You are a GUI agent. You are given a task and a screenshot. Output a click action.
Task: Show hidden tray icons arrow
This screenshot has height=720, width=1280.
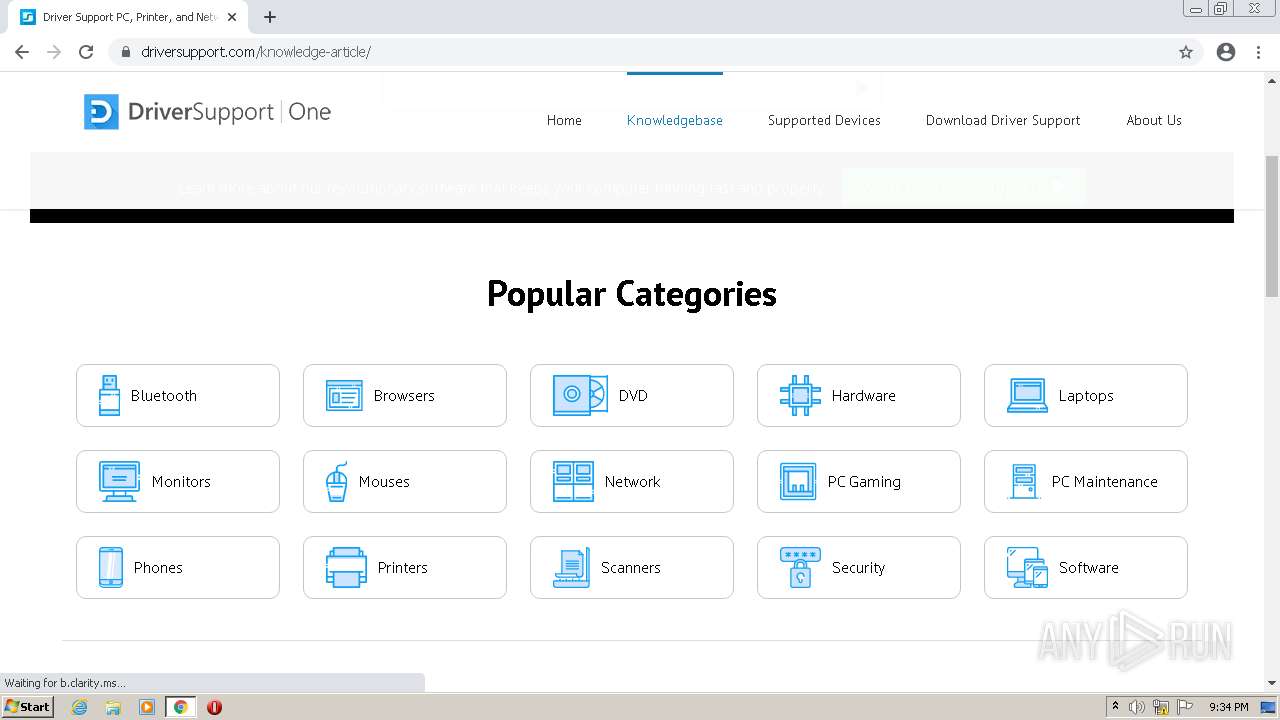(1115, 707)
